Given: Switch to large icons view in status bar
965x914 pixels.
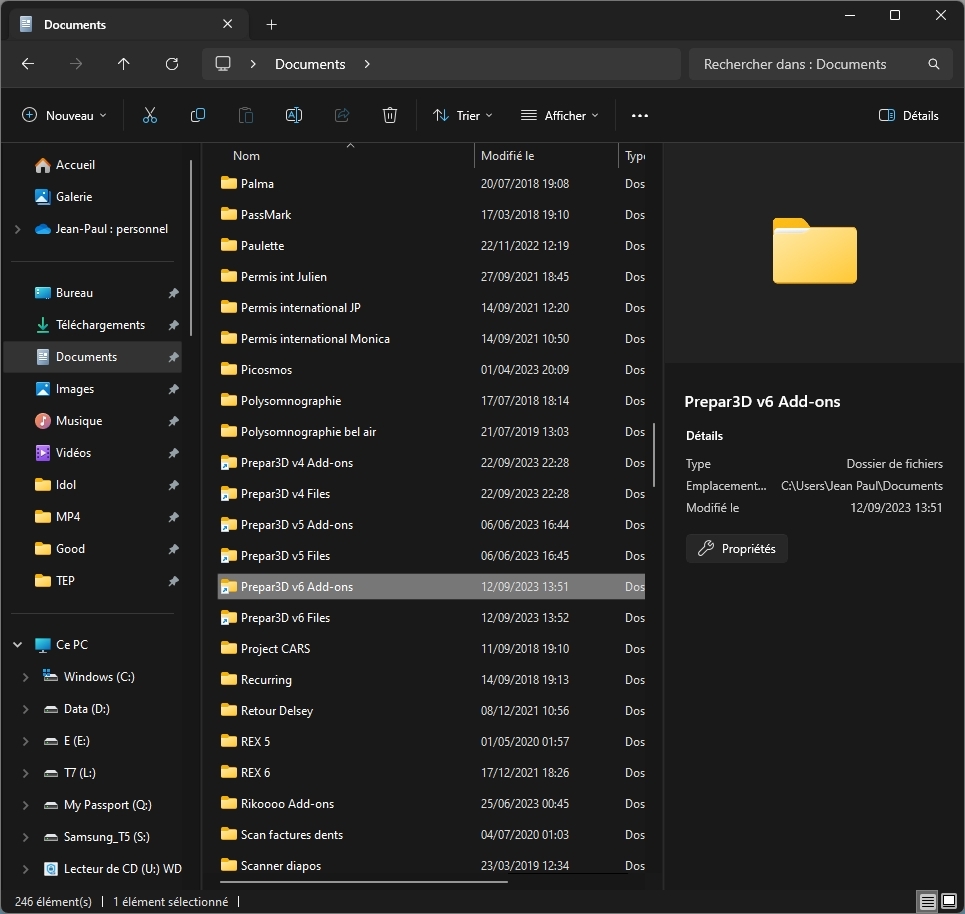Looking at the screenshot, I should (950, 902).
